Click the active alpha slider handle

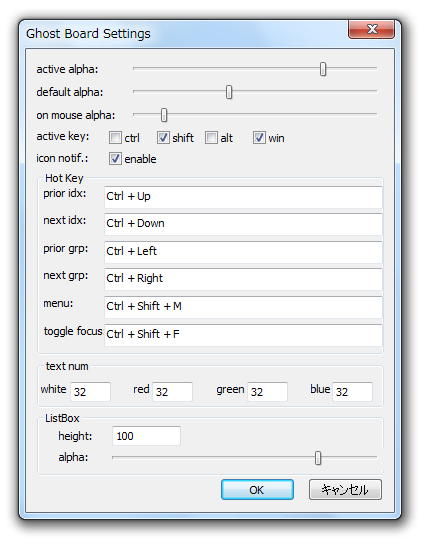pyautogui.click(x=323, y=69)
